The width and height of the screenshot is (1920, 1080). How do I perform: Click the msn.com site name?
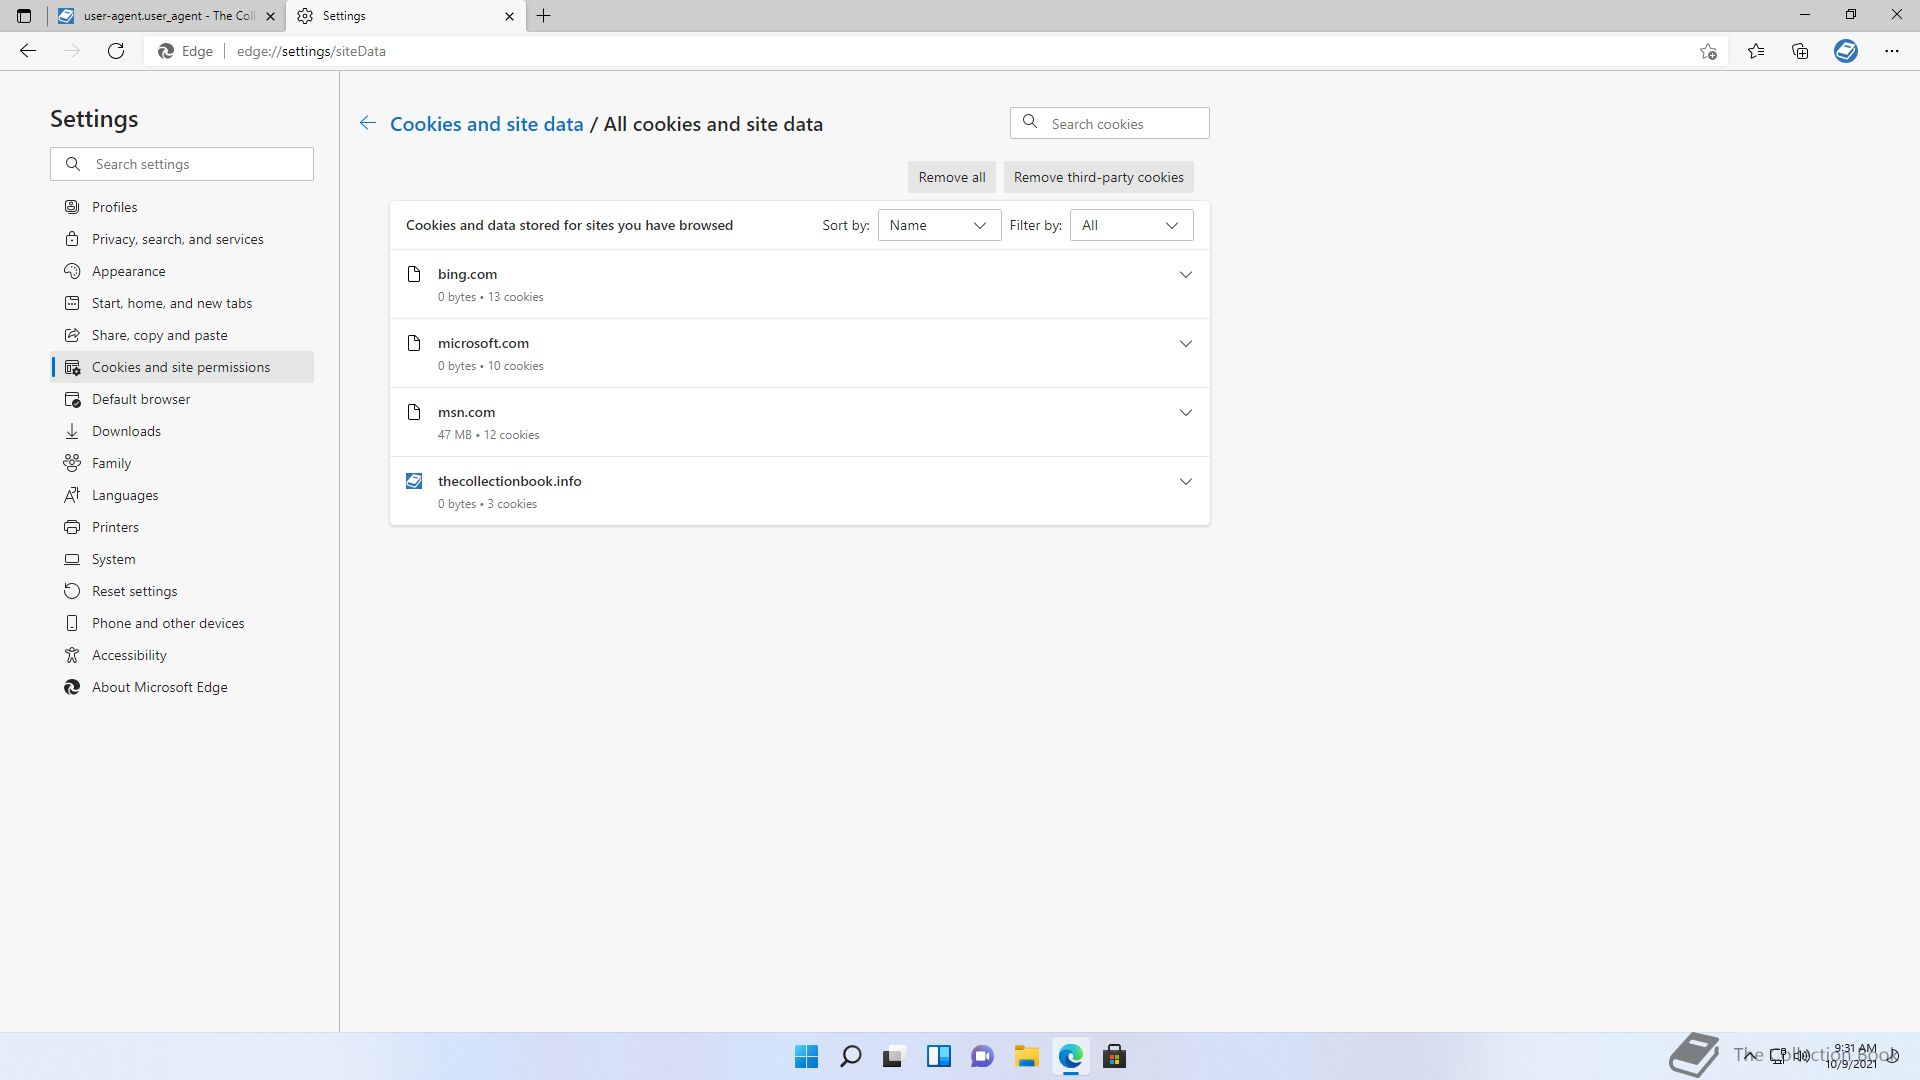(x=466, y=412)
